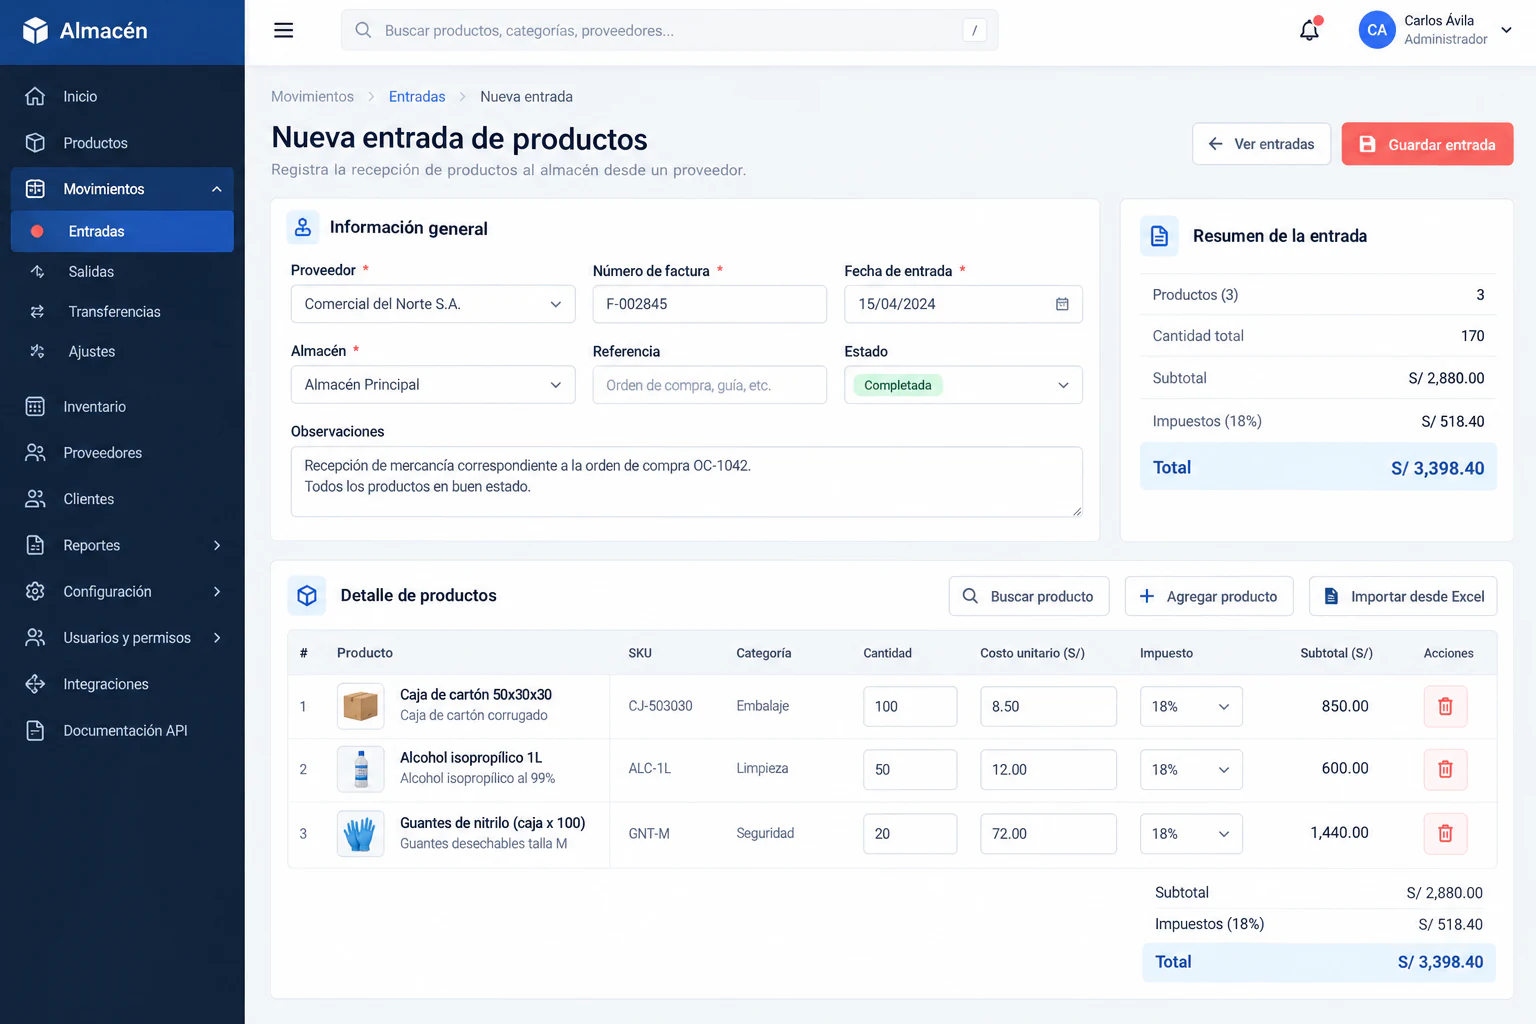The width and height of the screenshot is (1536, 1024).
Task: Click the Integraciones sidebar icon
Action: [x=35, y=684]
